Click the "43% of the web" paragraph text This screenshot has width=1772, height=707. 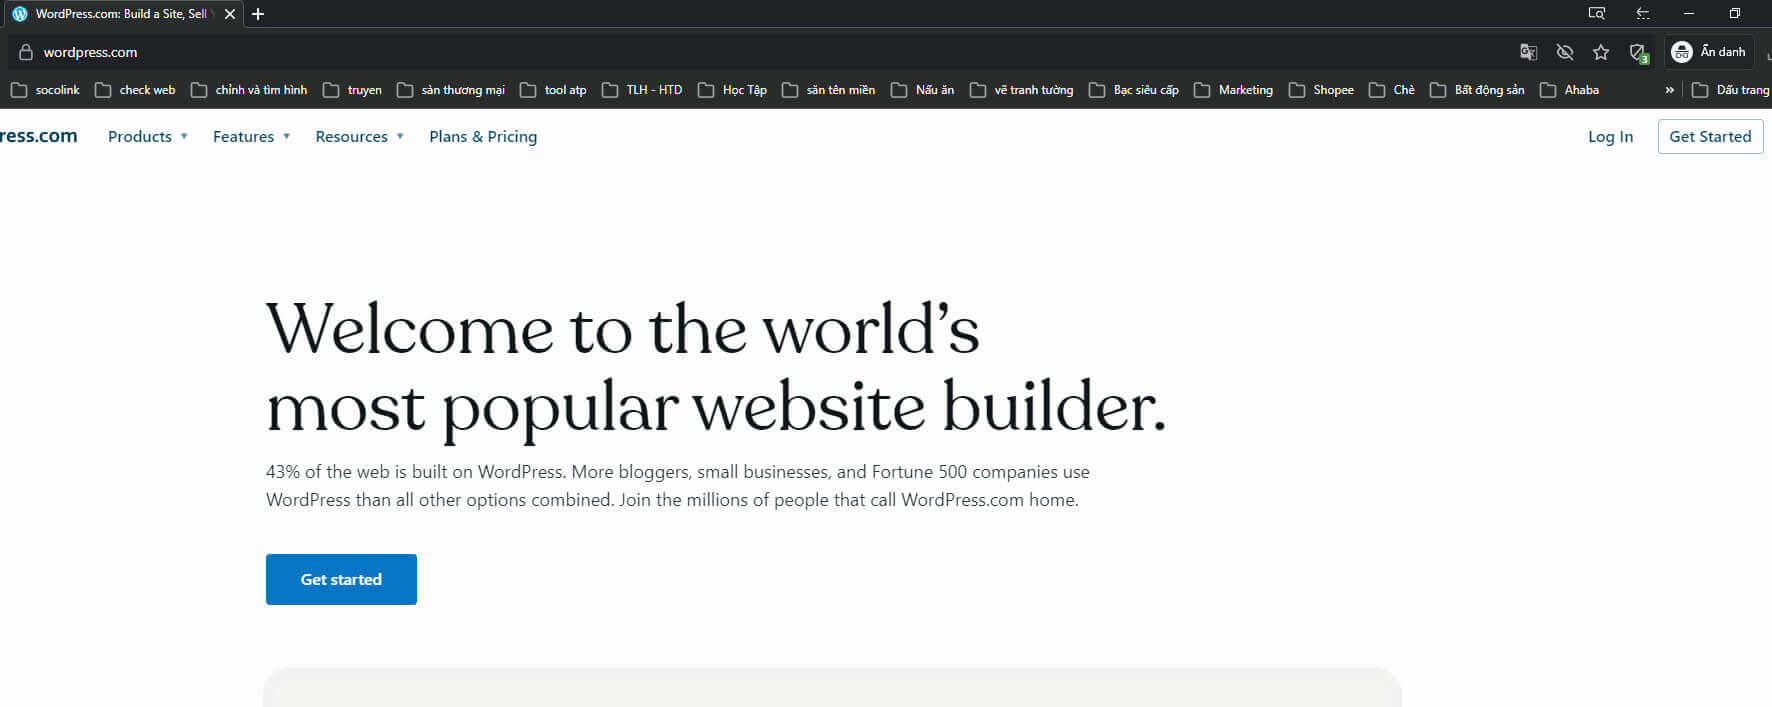click(x=678, y=486)
